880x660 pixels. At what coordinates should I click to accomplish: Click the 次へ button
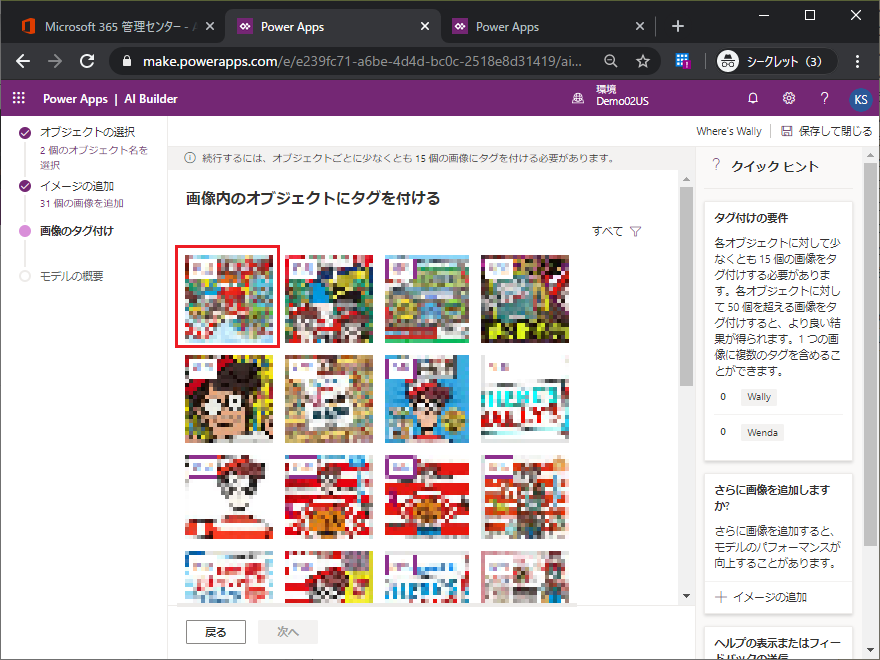(288, 632)
